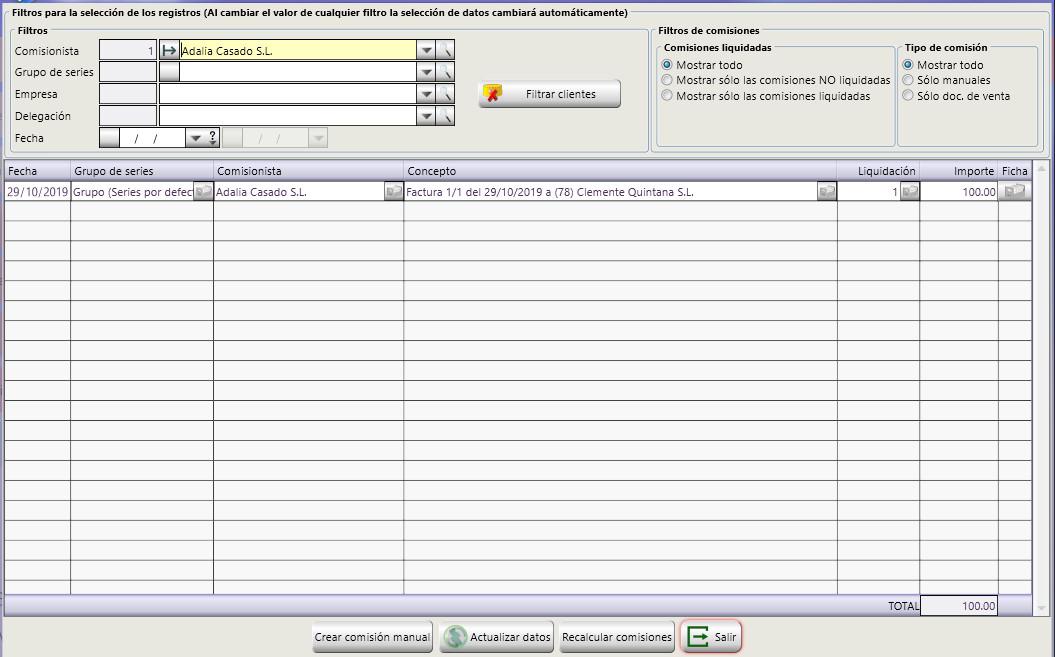1055x657 pixels.
Task: Open the Ficha icon in first row
Action: click(x=1015, y=192)
